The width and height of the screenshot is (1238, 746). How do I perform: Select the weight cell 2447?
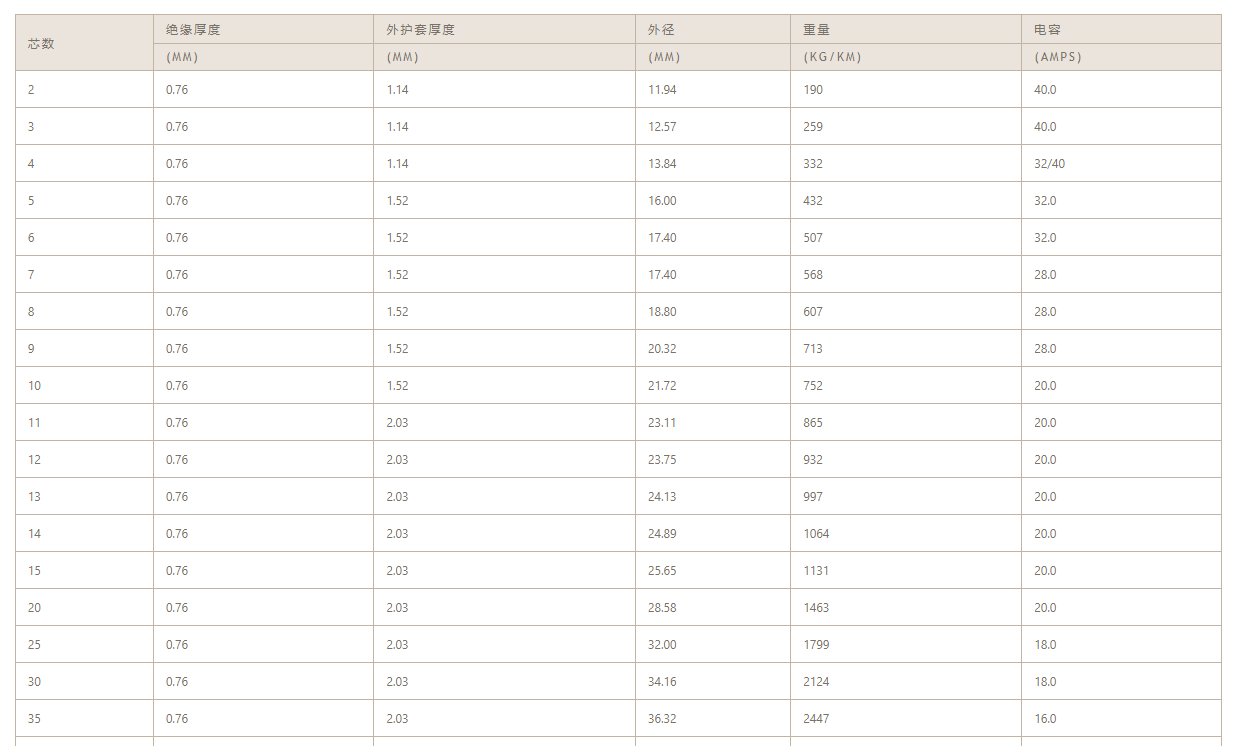[x=816, y=719]
